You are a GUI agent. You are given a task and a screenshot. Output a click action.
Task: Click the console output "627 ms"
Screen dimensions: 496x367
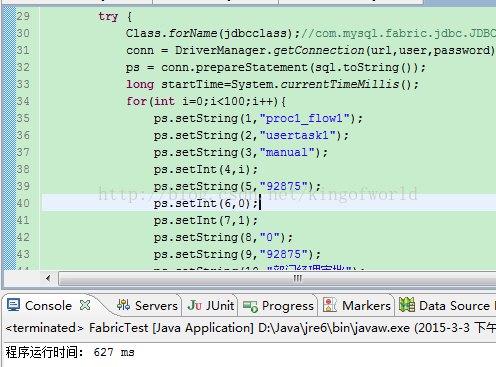[114, 352]
